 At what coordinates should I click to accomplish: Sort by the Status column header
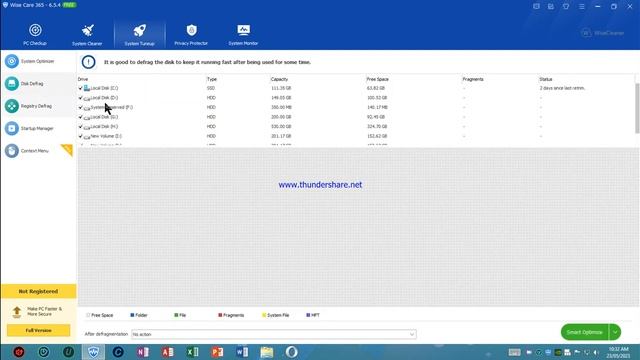(x=546, y=79)
